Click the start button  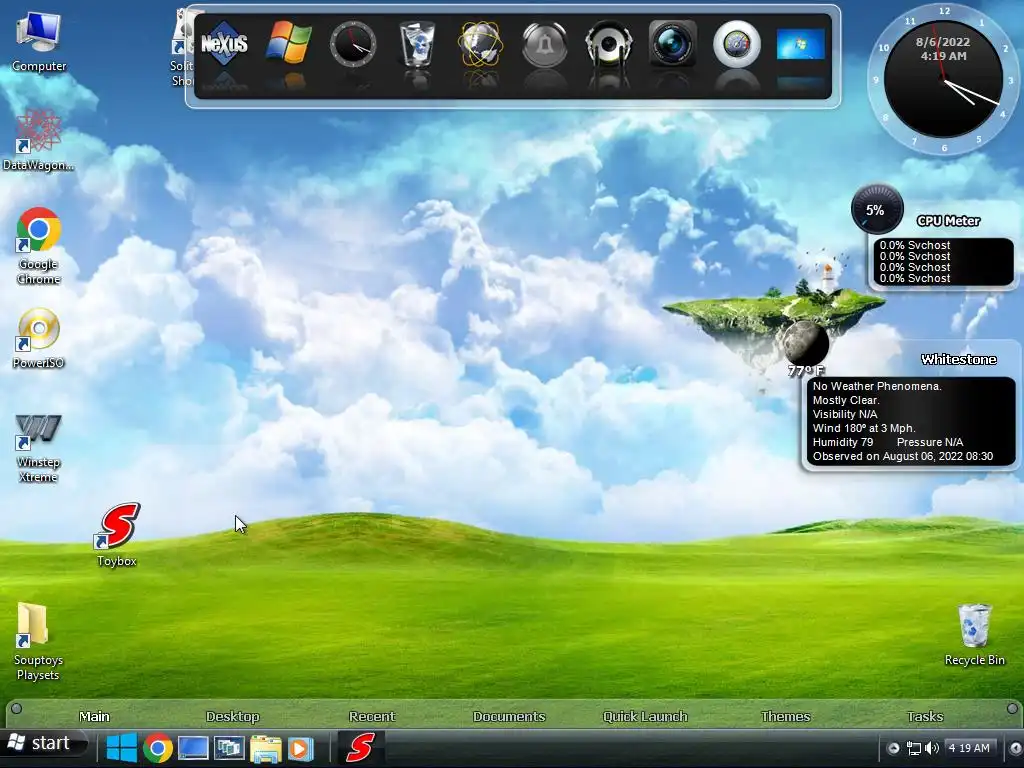click(44, 744)
